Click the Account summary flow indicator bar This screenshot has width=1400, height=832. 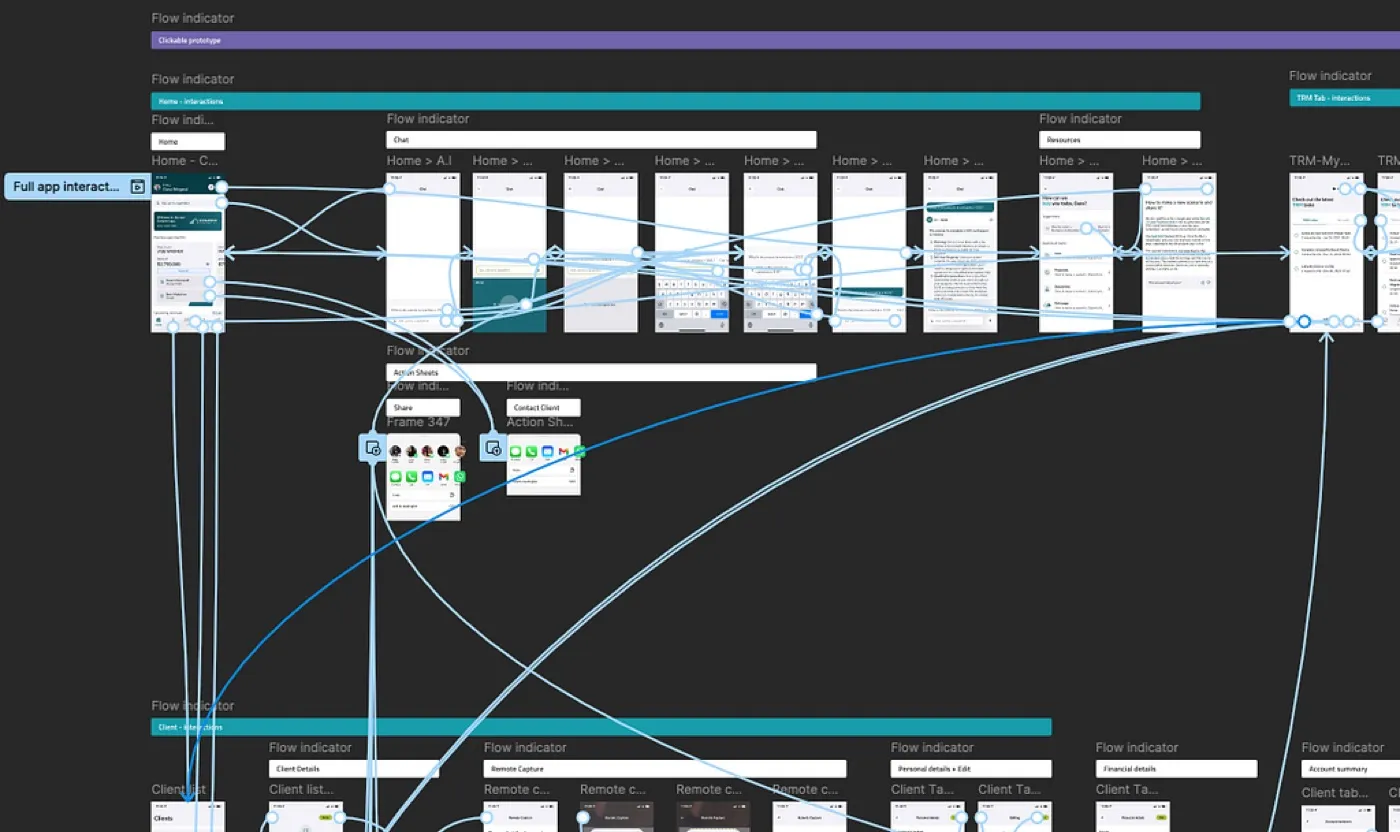1350,769
